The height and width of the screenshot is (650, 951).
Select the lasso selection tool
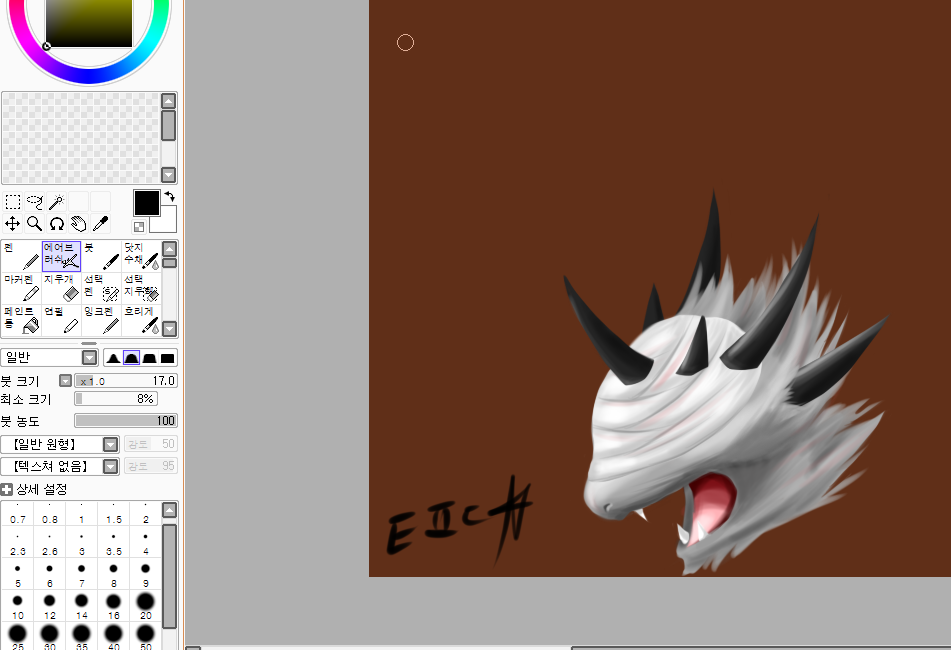click(x=35, y=201)
